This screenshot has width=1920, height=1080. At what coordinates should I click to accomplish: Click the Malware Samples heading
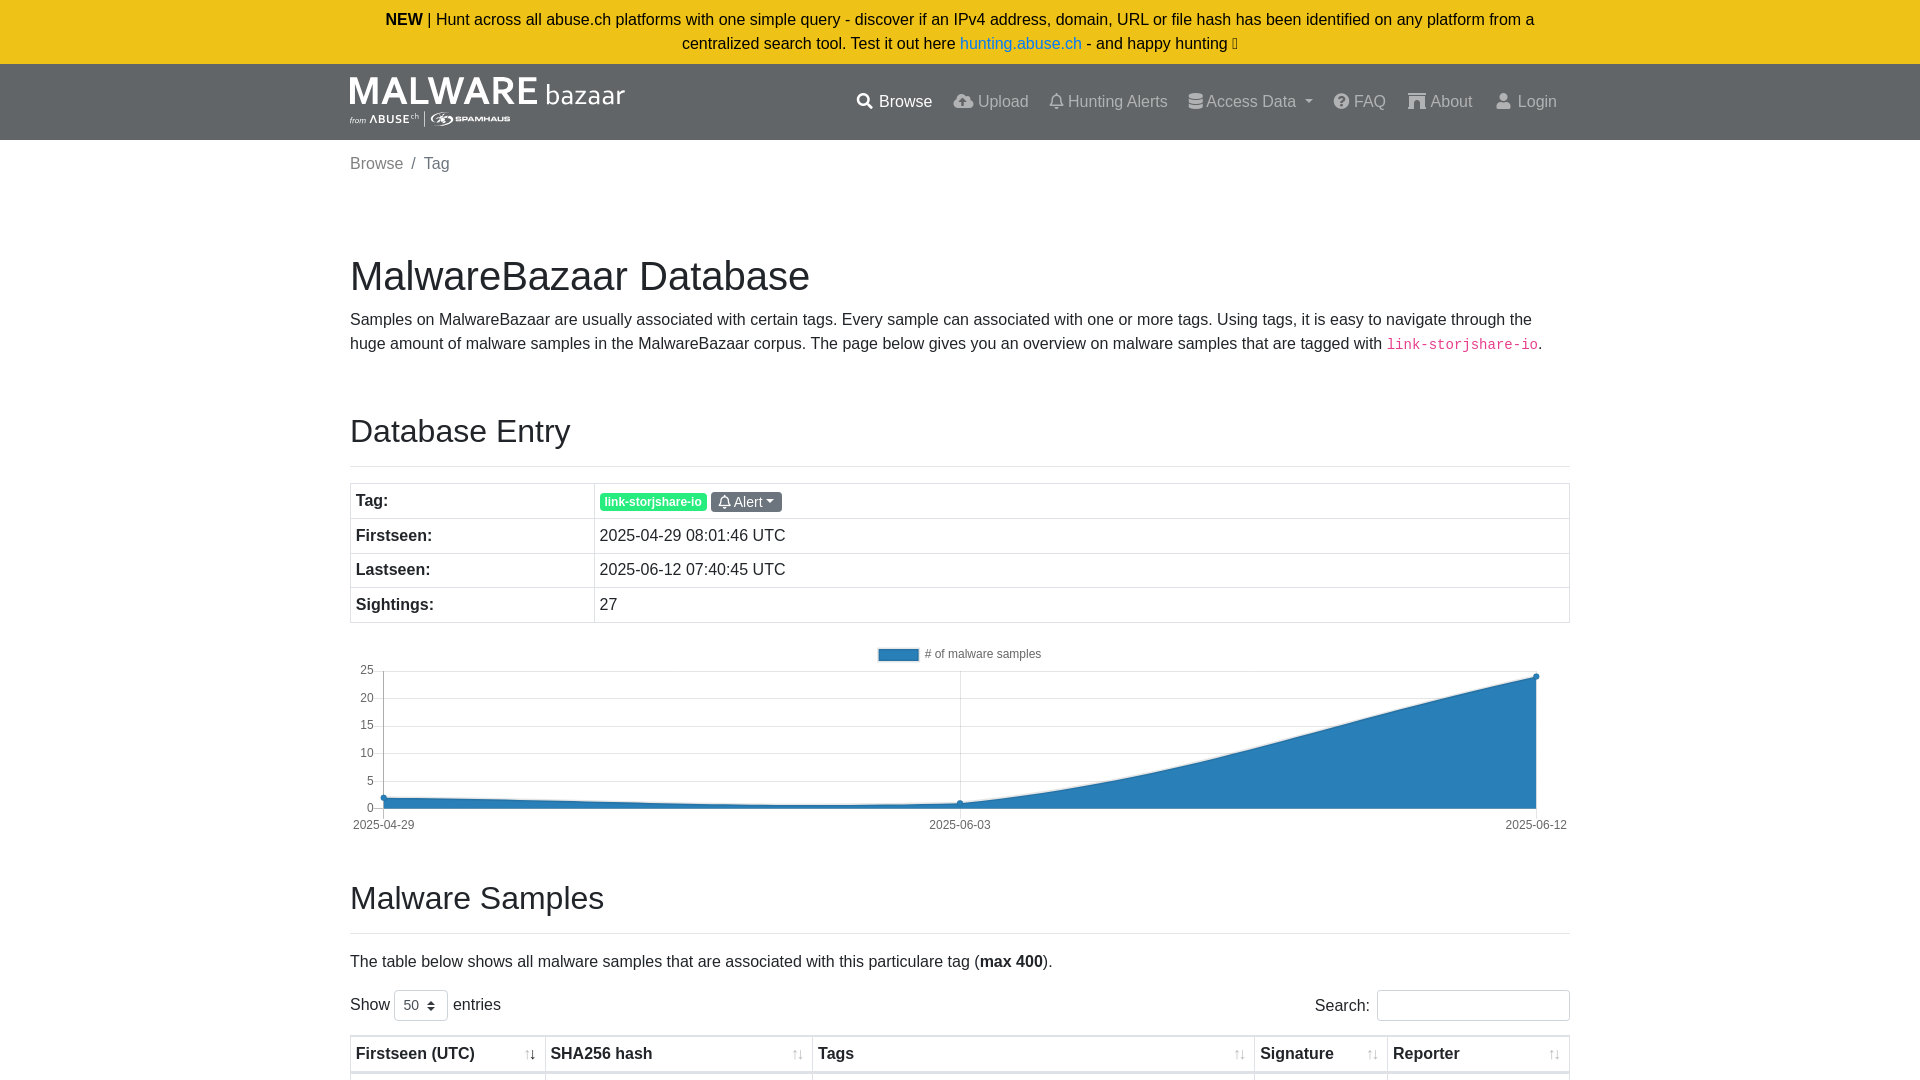pos(477,899)
